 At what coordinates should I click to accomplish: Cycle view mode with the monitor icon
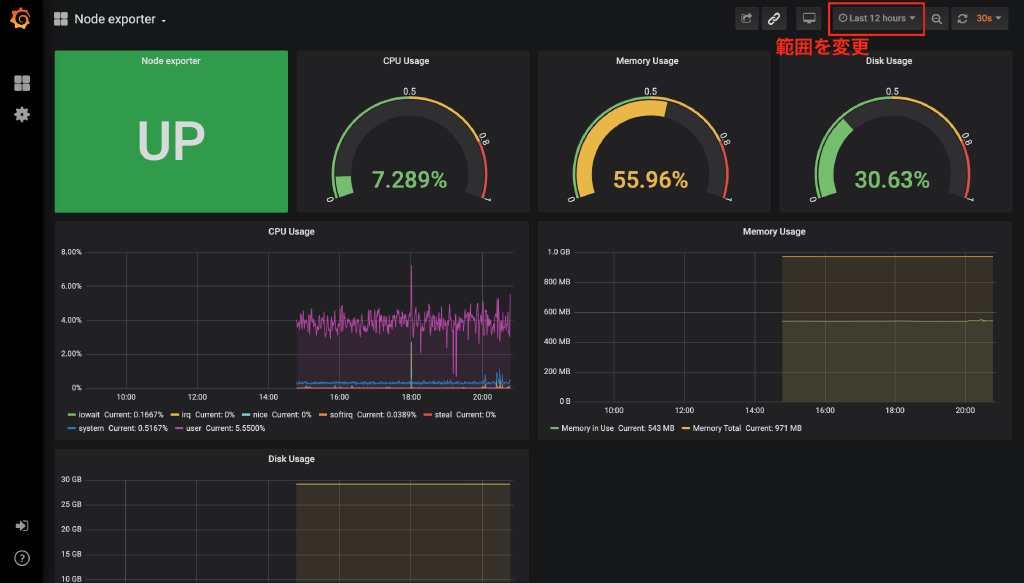809,18
